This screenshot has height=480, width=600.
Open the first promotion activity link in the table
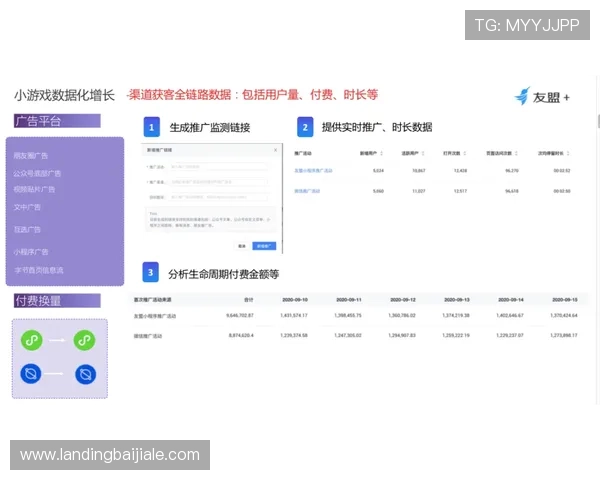(x=314, y=171)
